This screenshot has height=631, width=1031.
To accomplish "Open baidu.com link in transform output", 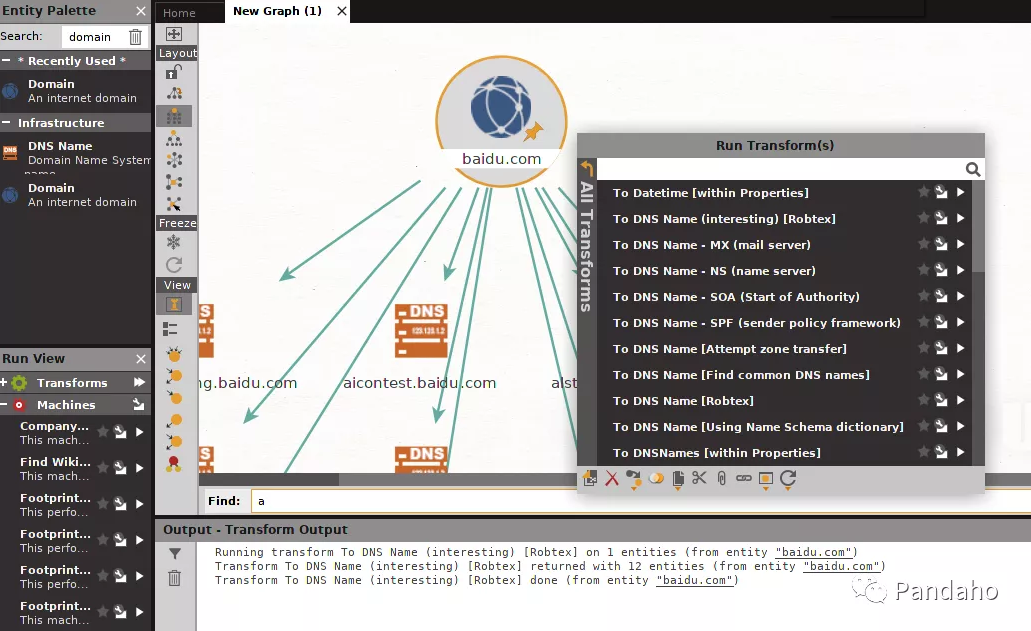I will coord(815,552).
